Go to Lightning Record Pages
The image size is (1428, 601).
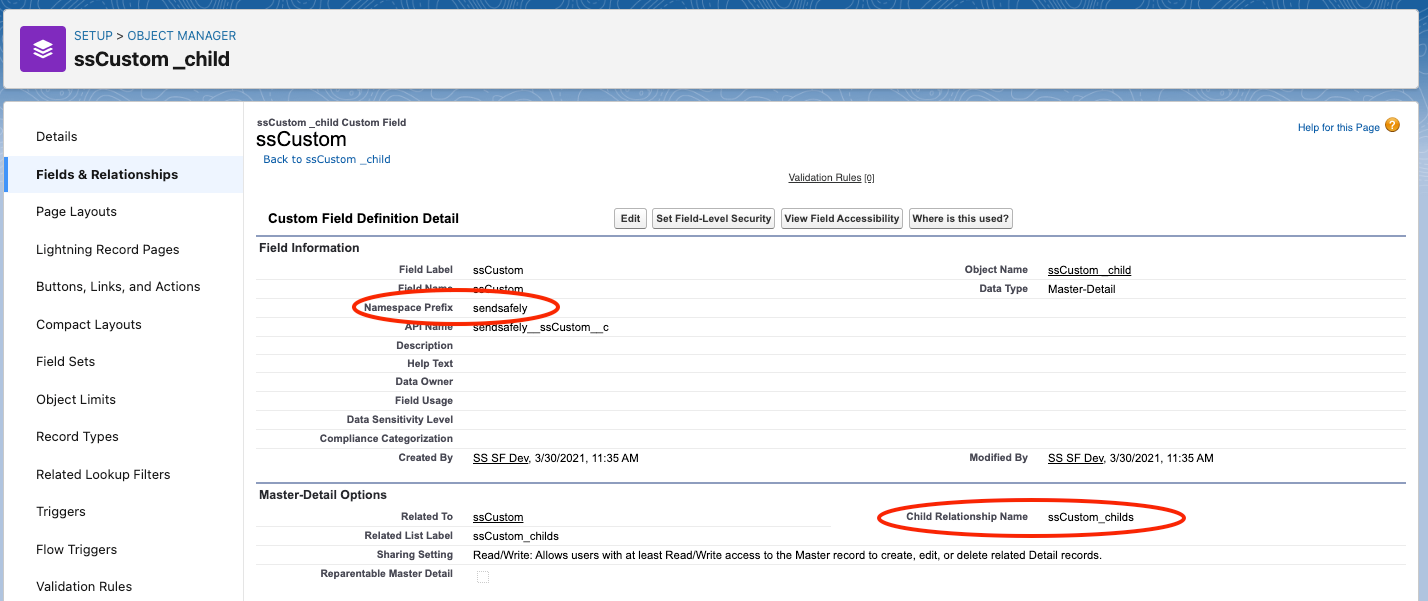click(107, 249)
